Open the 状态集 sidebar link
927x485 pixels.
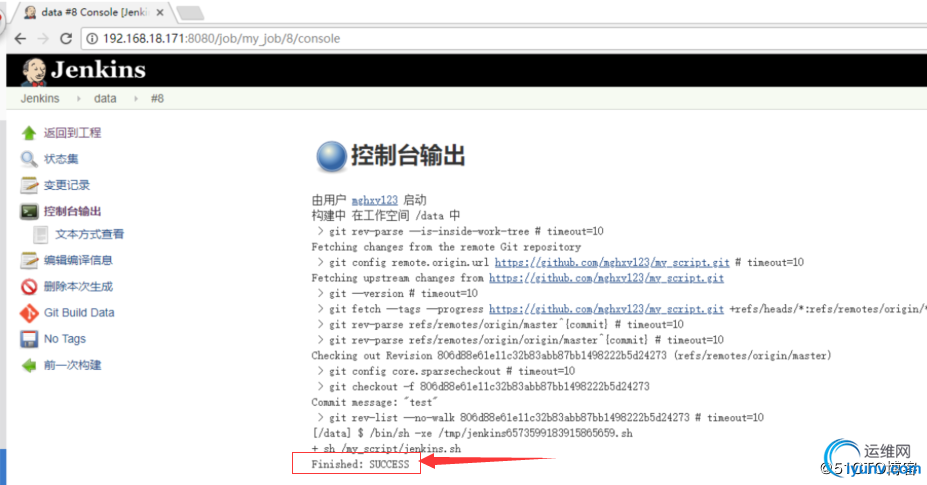61,159
